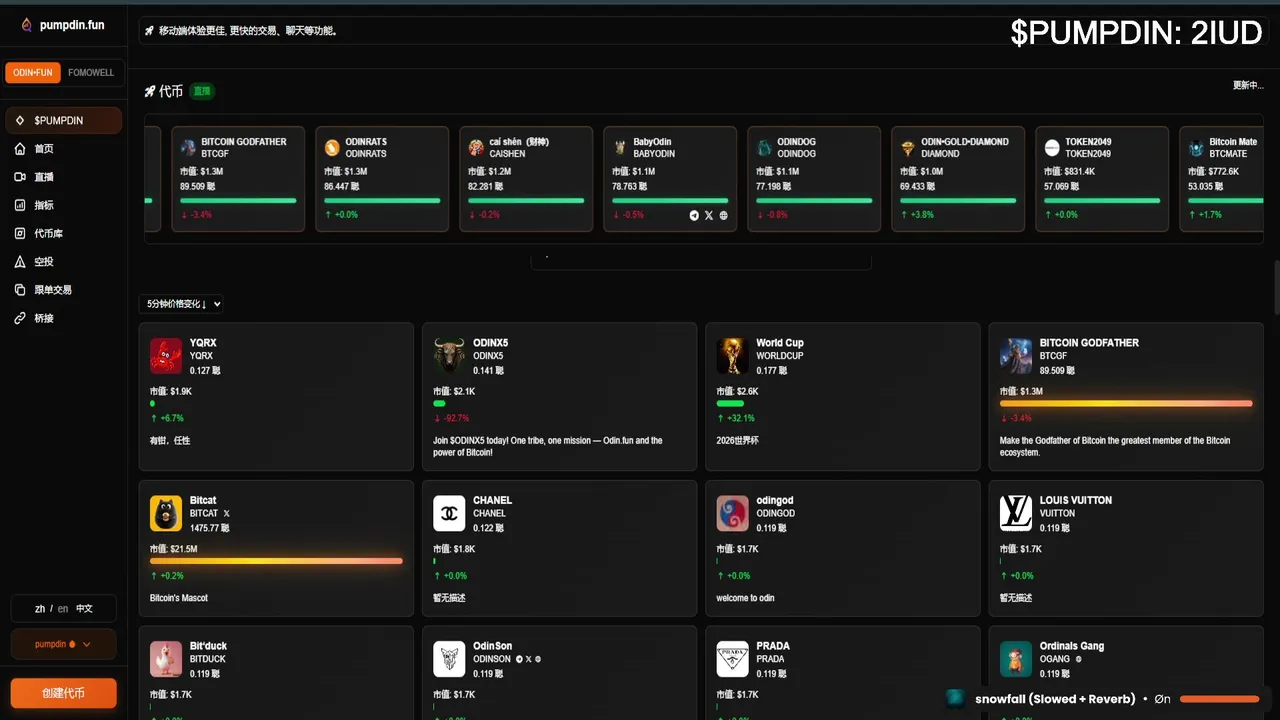The image size is (1280, 720).
Task: Open the $PUMPDIN sidebar item
Action: click(x=64, y=120)
